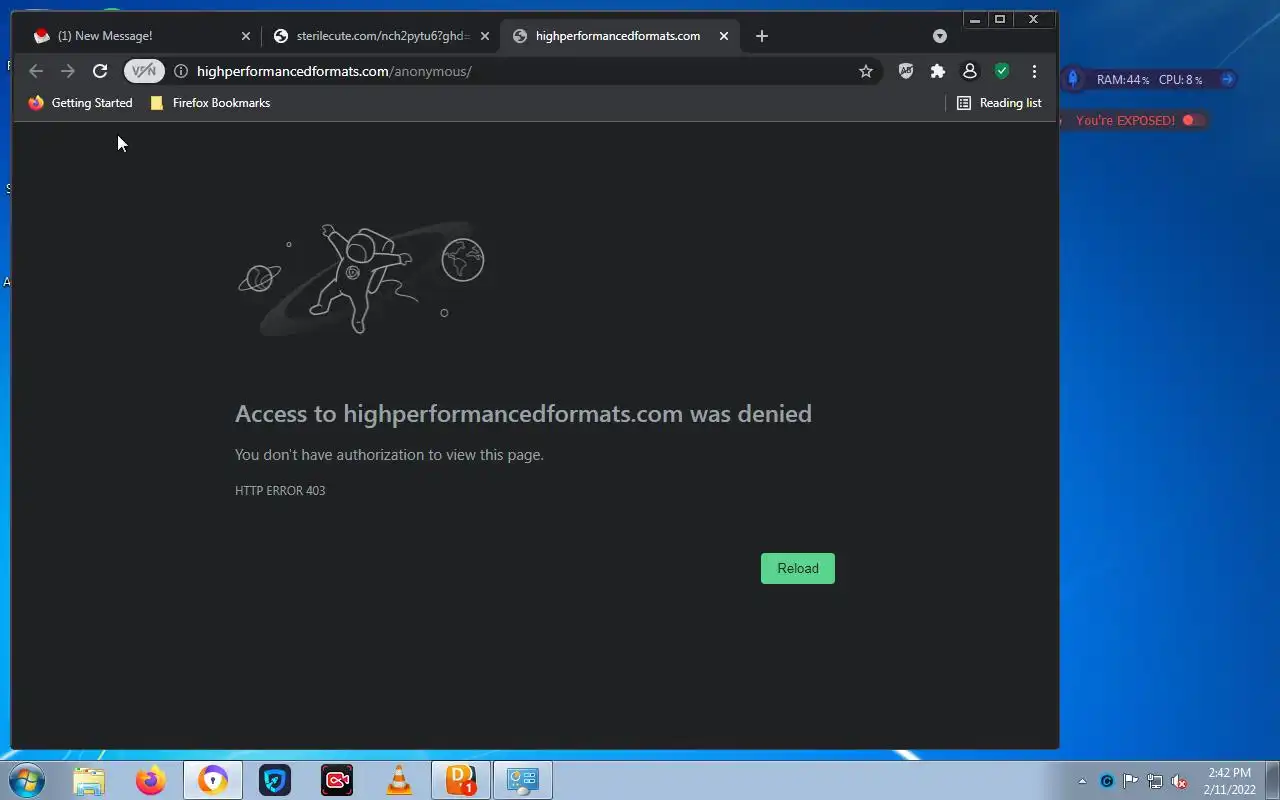Open the Extensions puzzle-piece menu

point(938,71)
